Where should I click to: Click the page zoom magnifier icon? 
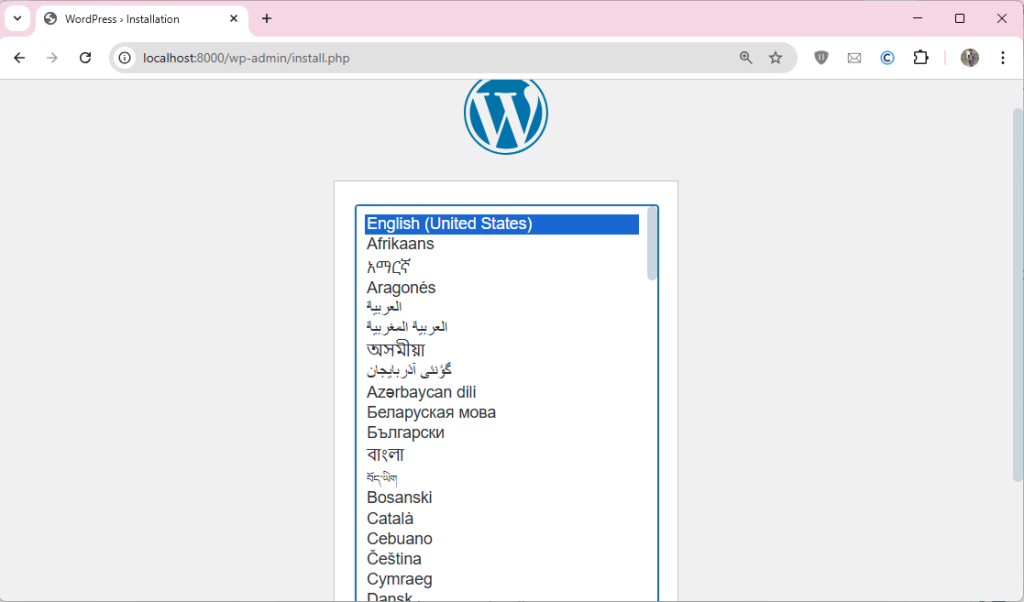(x=745, y=58)
